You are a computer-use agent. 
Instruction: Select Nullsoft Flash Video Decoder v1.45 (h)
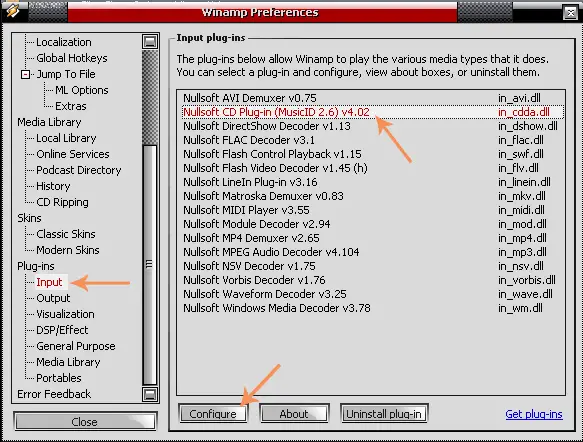[373, 168]
